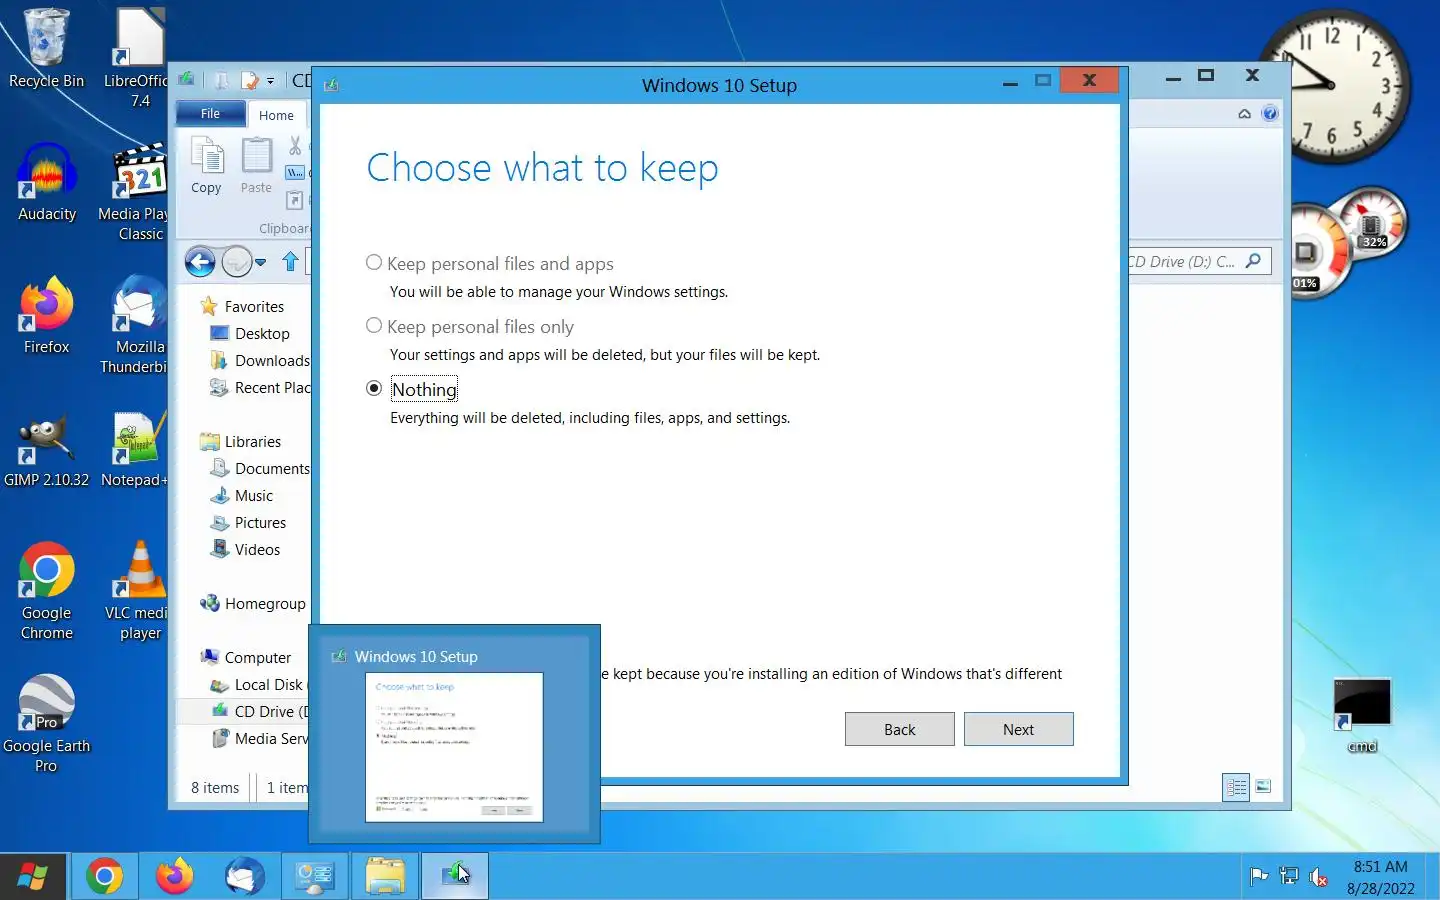Image resolution: width=1440 pixels, height=900 pixels.
Task: Select Media Server in the navigation pane
Action: [x=271, y=738]
